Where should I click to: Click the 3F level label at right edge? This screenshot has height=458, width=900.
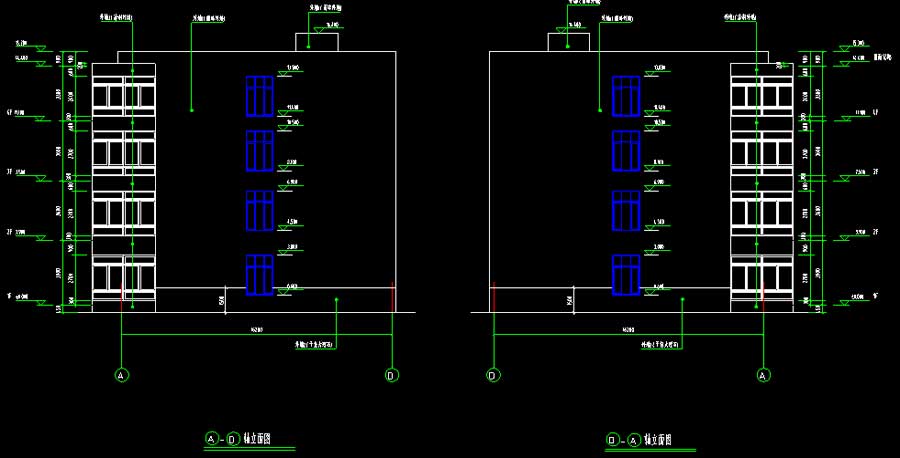tap(875, 172)
